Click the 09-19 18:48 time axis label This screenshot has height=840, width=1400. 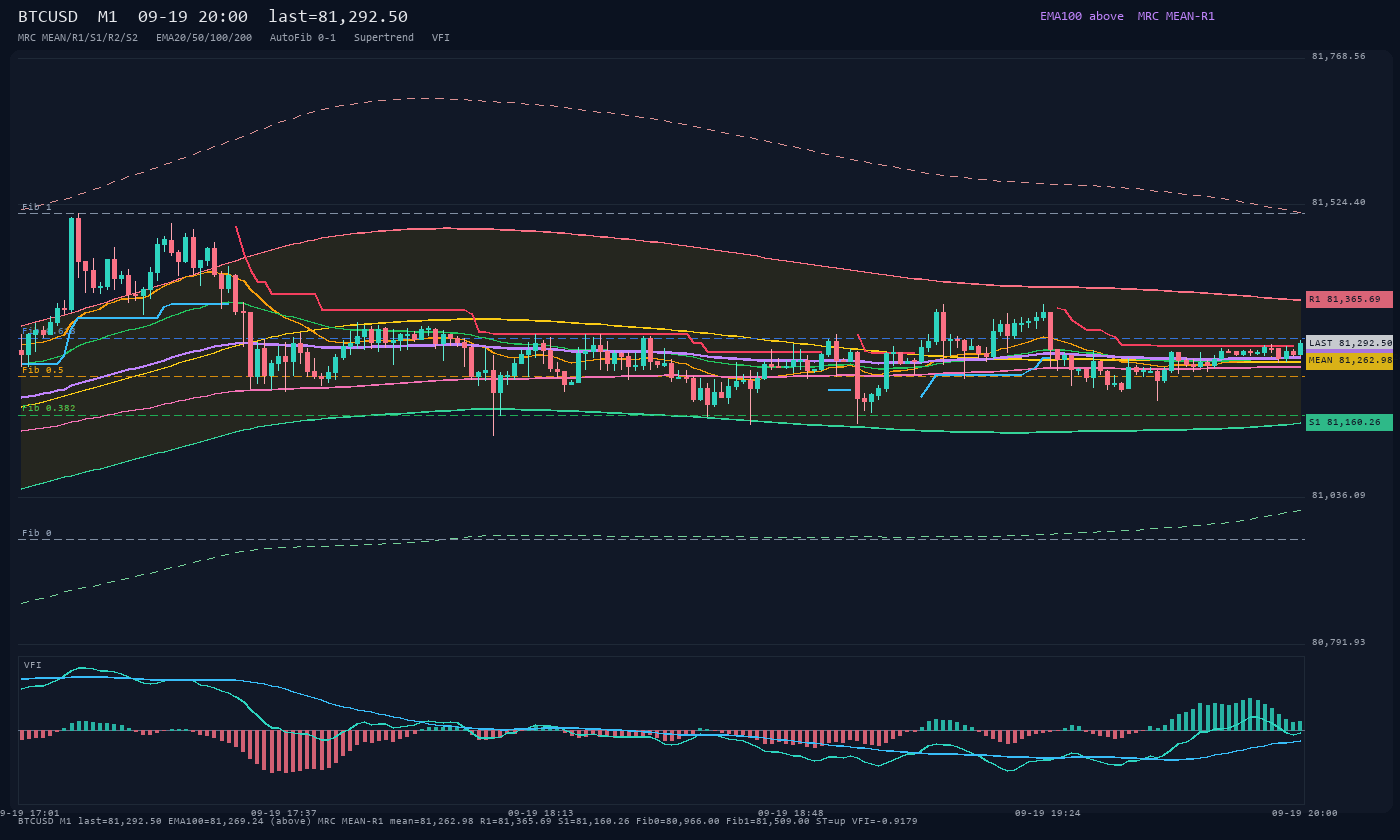791,813
